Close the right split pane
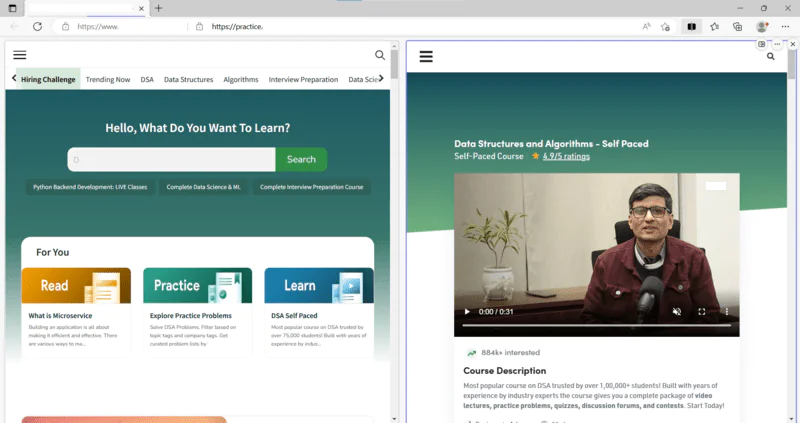Viewport: 800px width, 423px height. 792,44
